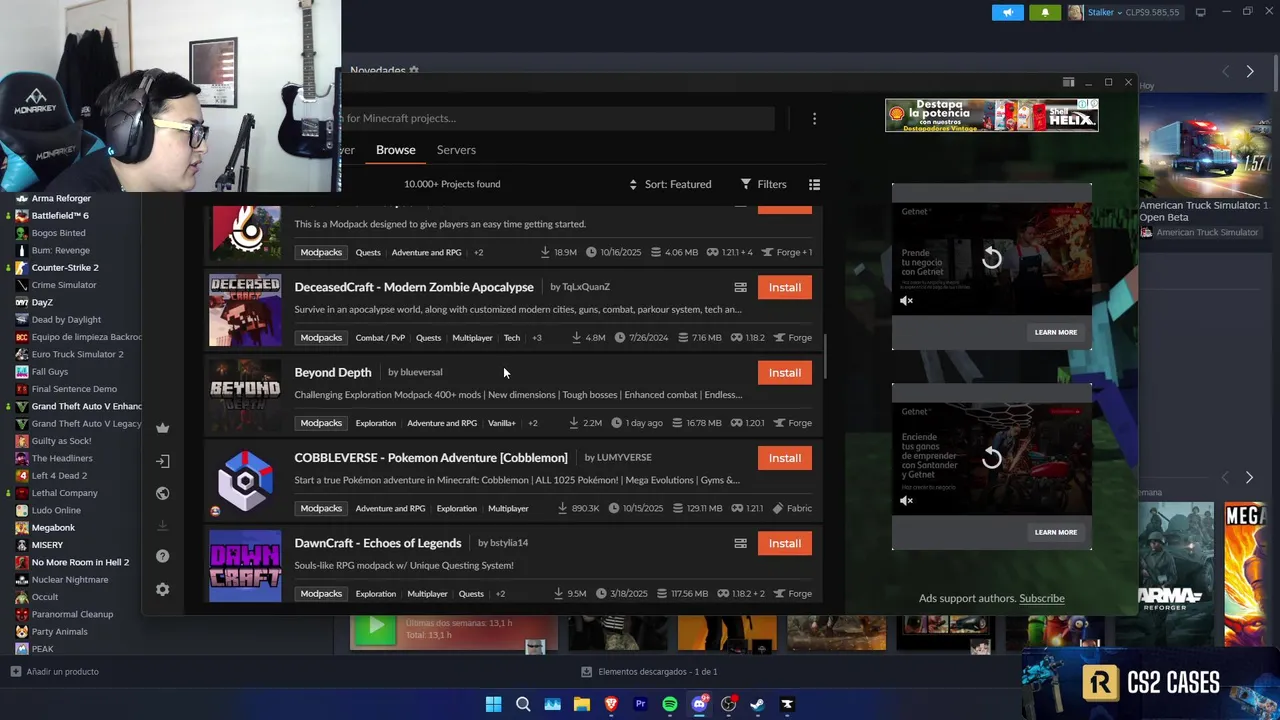
Task: Expand +3 extra tags on DeceasedCraft
Action: 537,338
